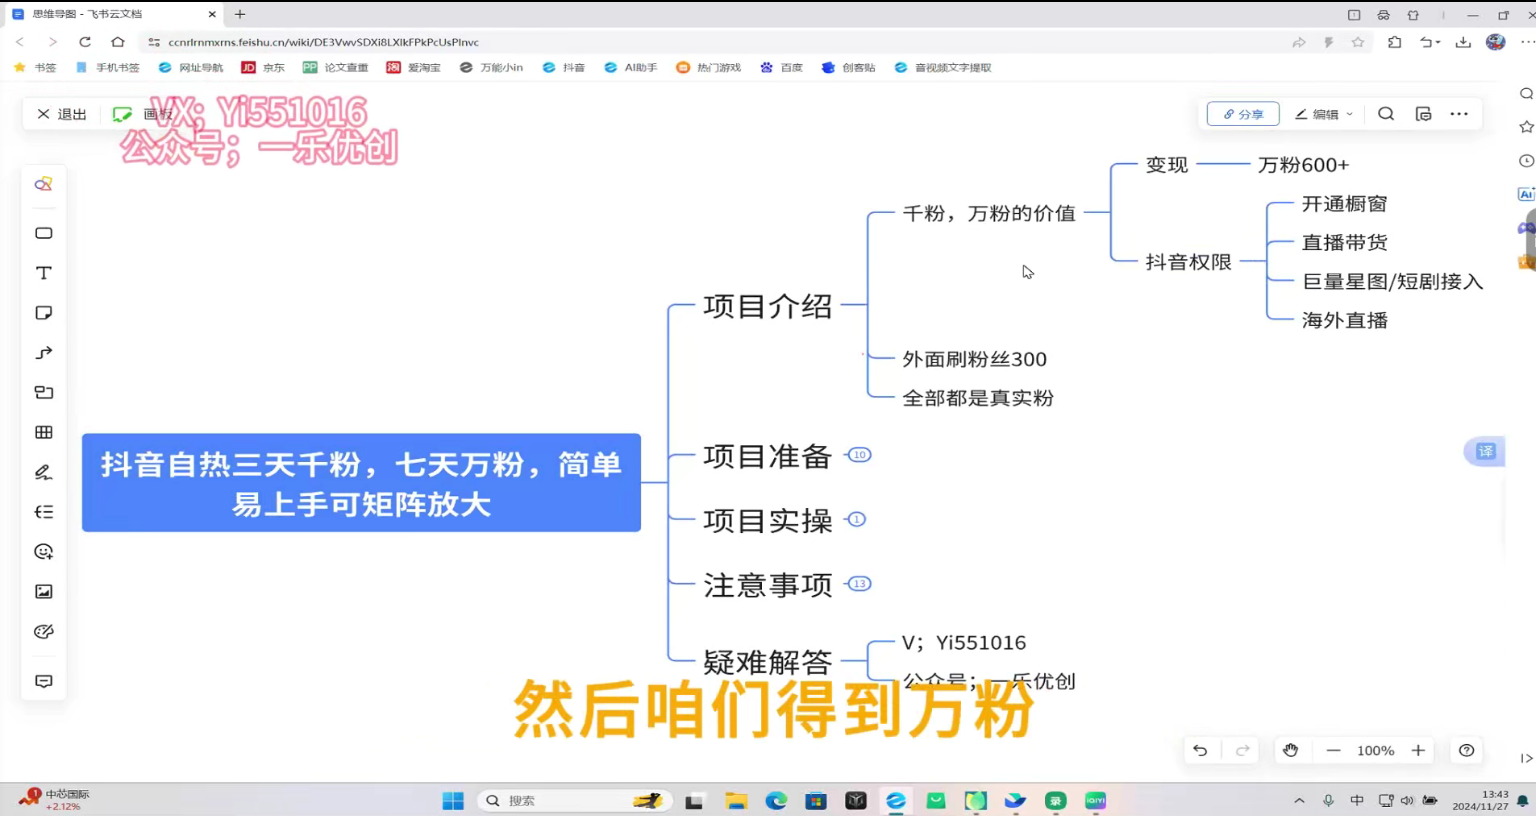Select the shape selection tool at toolbar top
The width and height of the screenshot is (1536, 816).
[x=43, y=184]
